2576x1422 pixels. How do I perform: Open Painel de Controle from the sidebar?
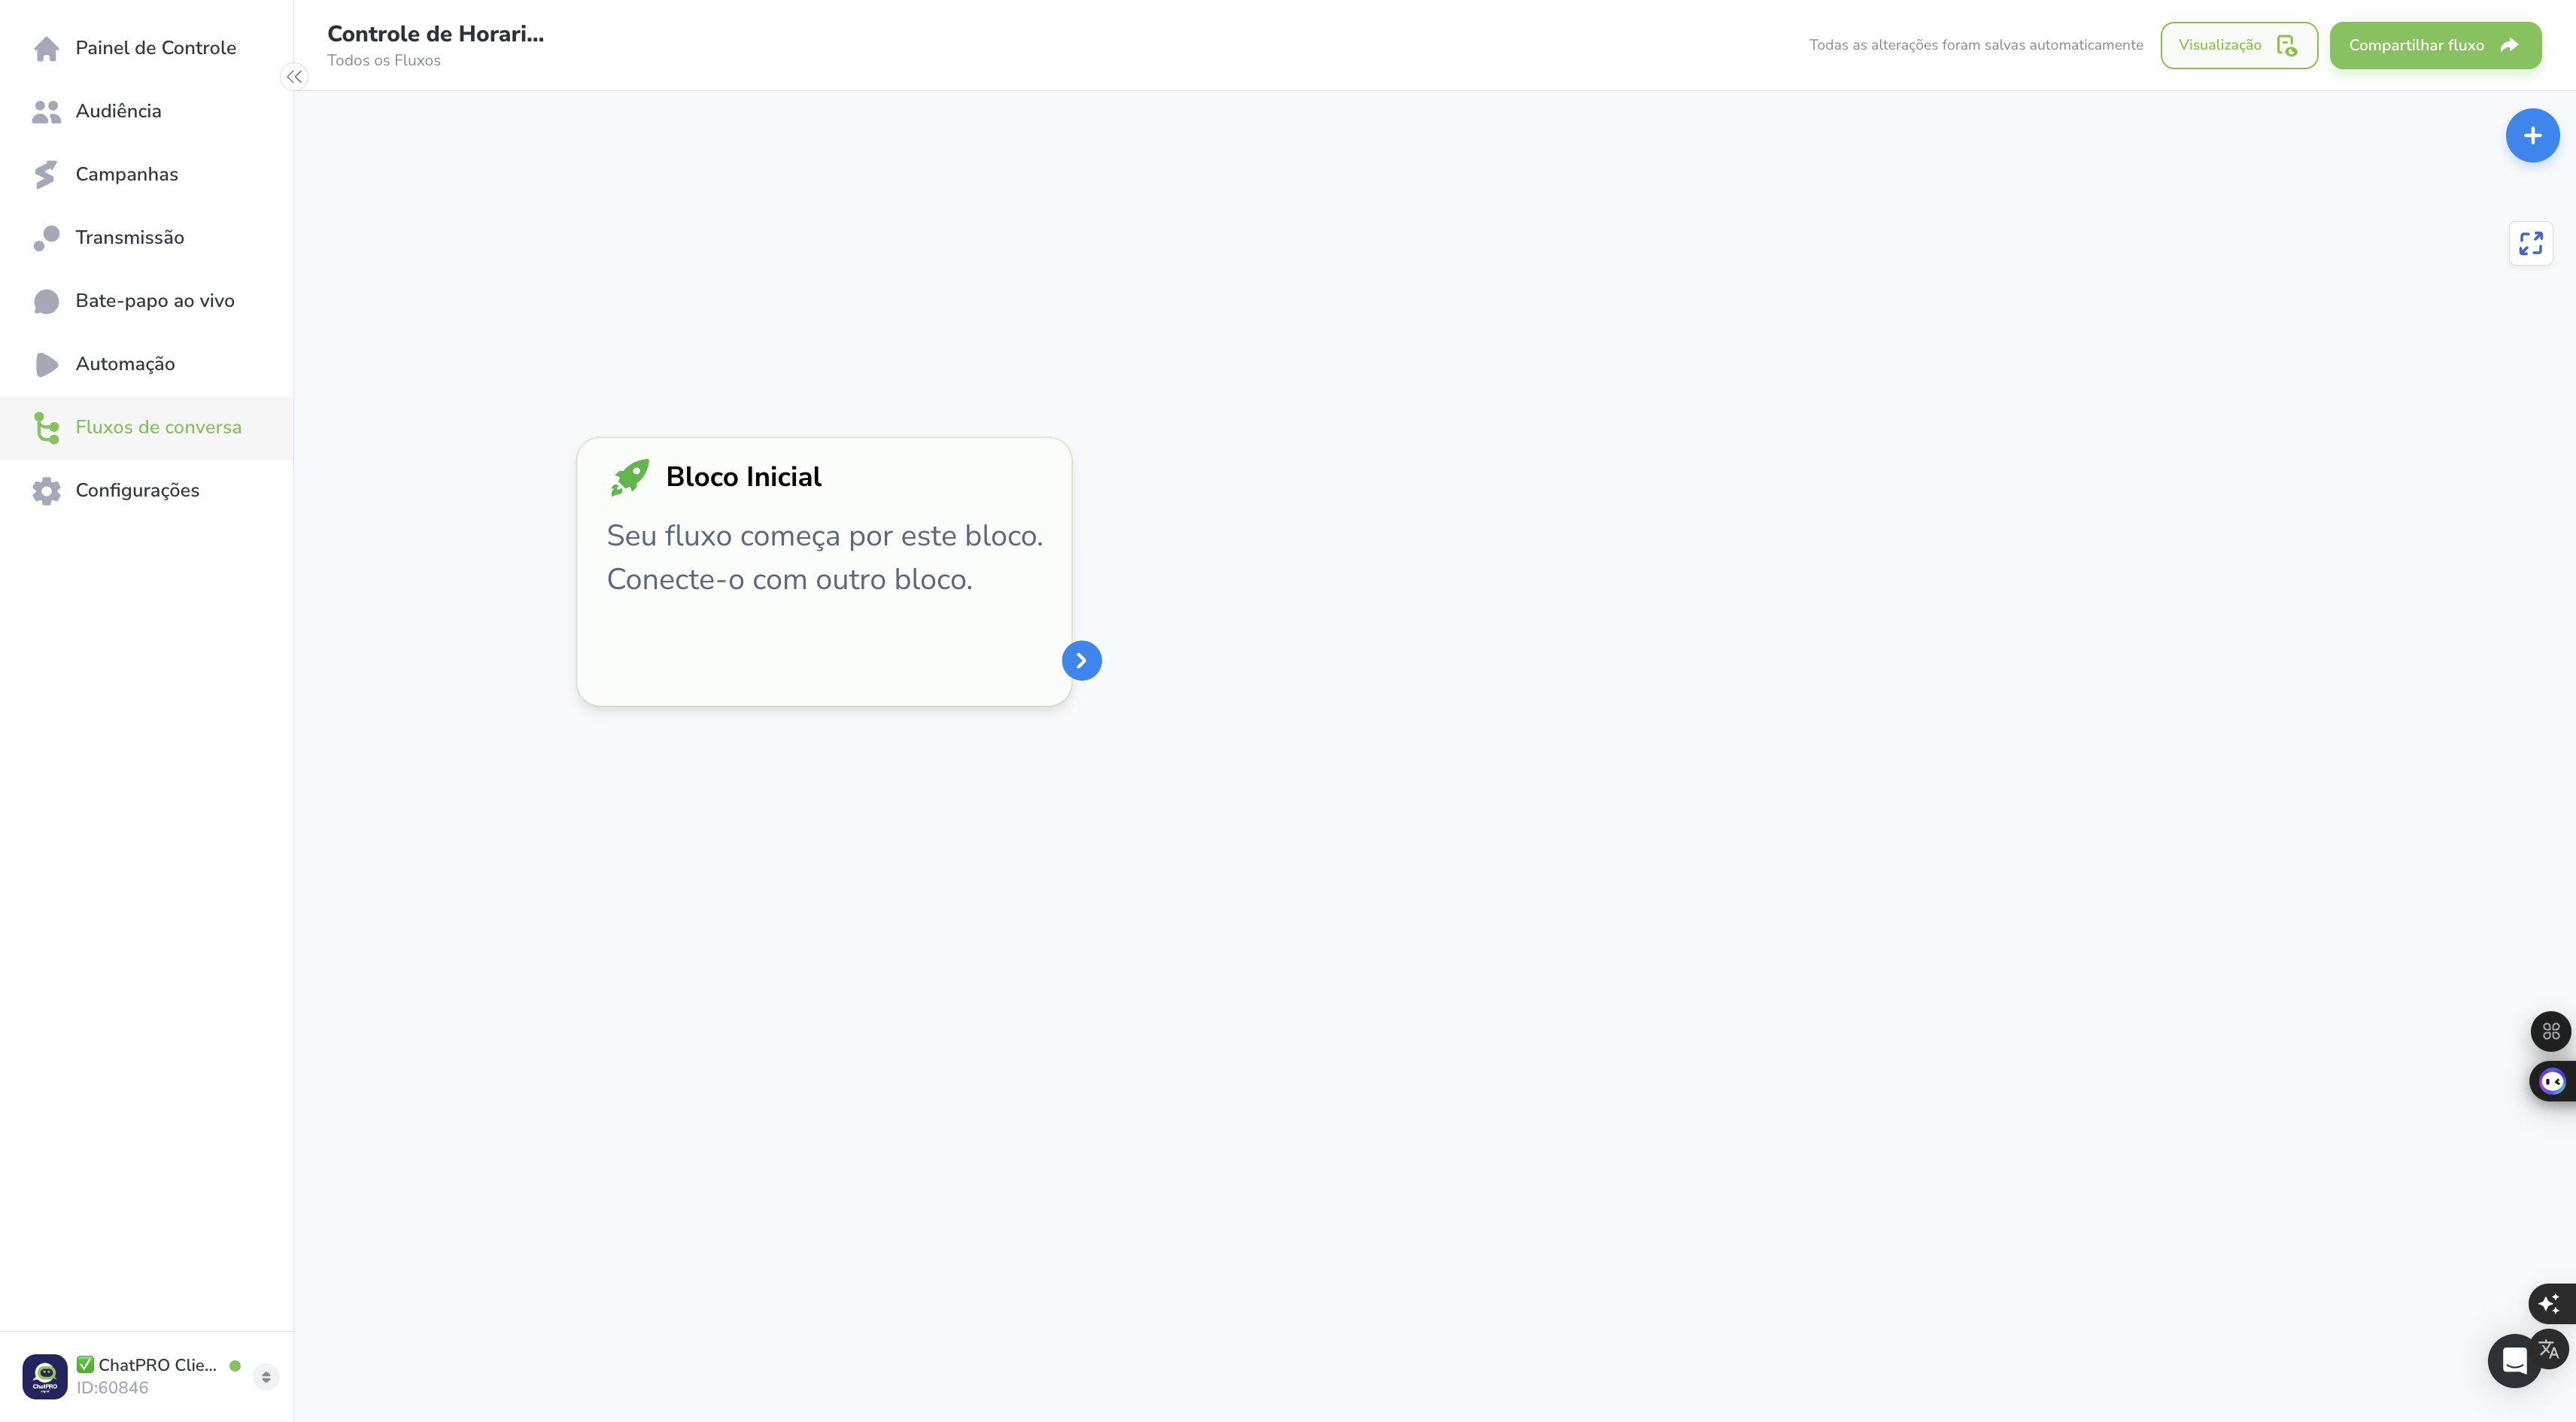pos(146,48)
